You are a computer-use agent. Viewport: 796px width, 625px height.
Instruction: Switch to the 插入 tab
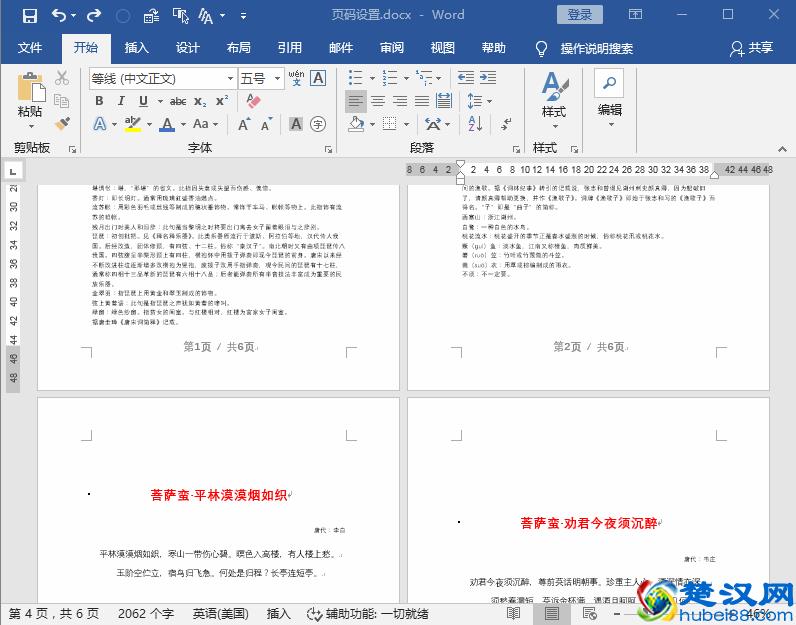point(137,48)
